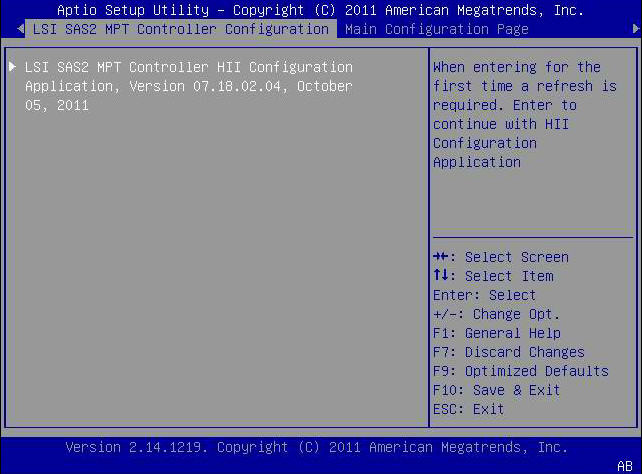Viewport: 642px width, 474px height.
Task: Click the Version 2.14.1219 footer text
Action: point(316,447)
